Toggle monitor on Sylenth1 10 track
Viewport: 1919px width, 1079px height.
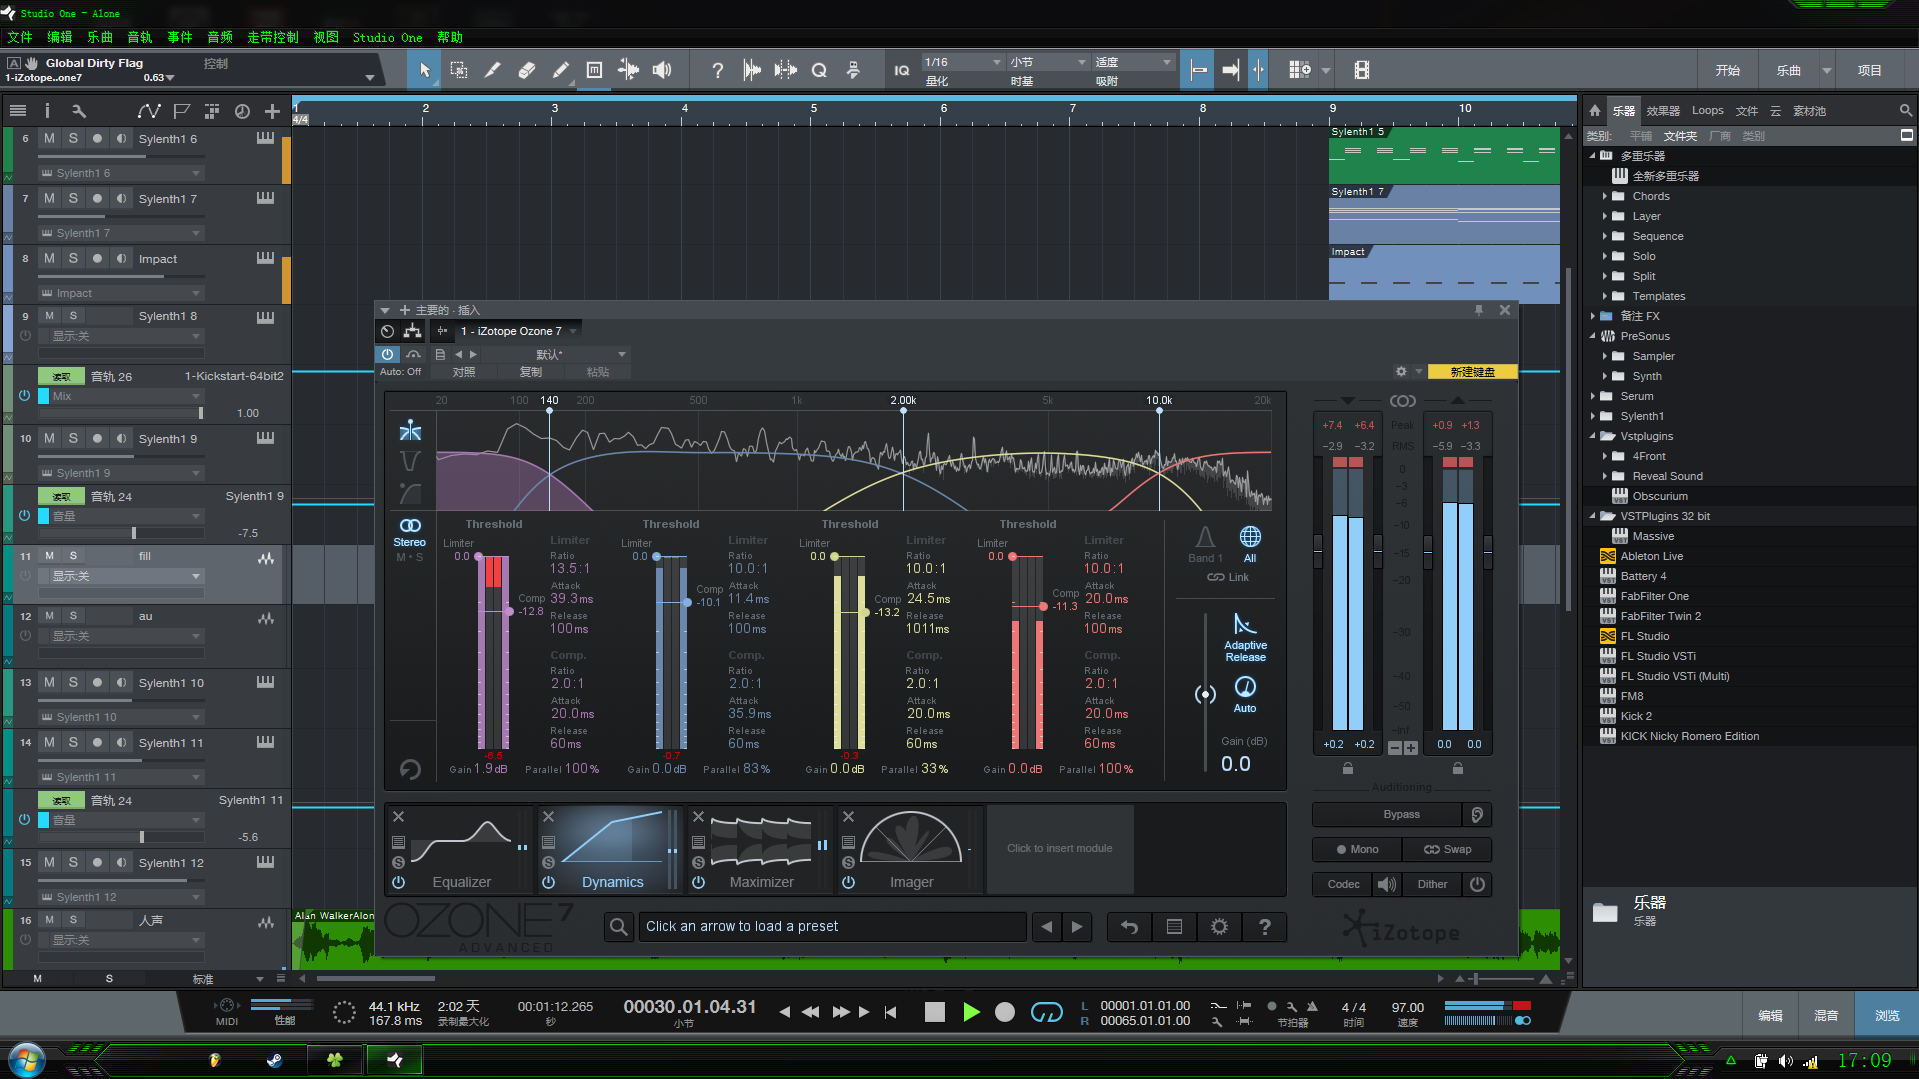pos(121,682)
